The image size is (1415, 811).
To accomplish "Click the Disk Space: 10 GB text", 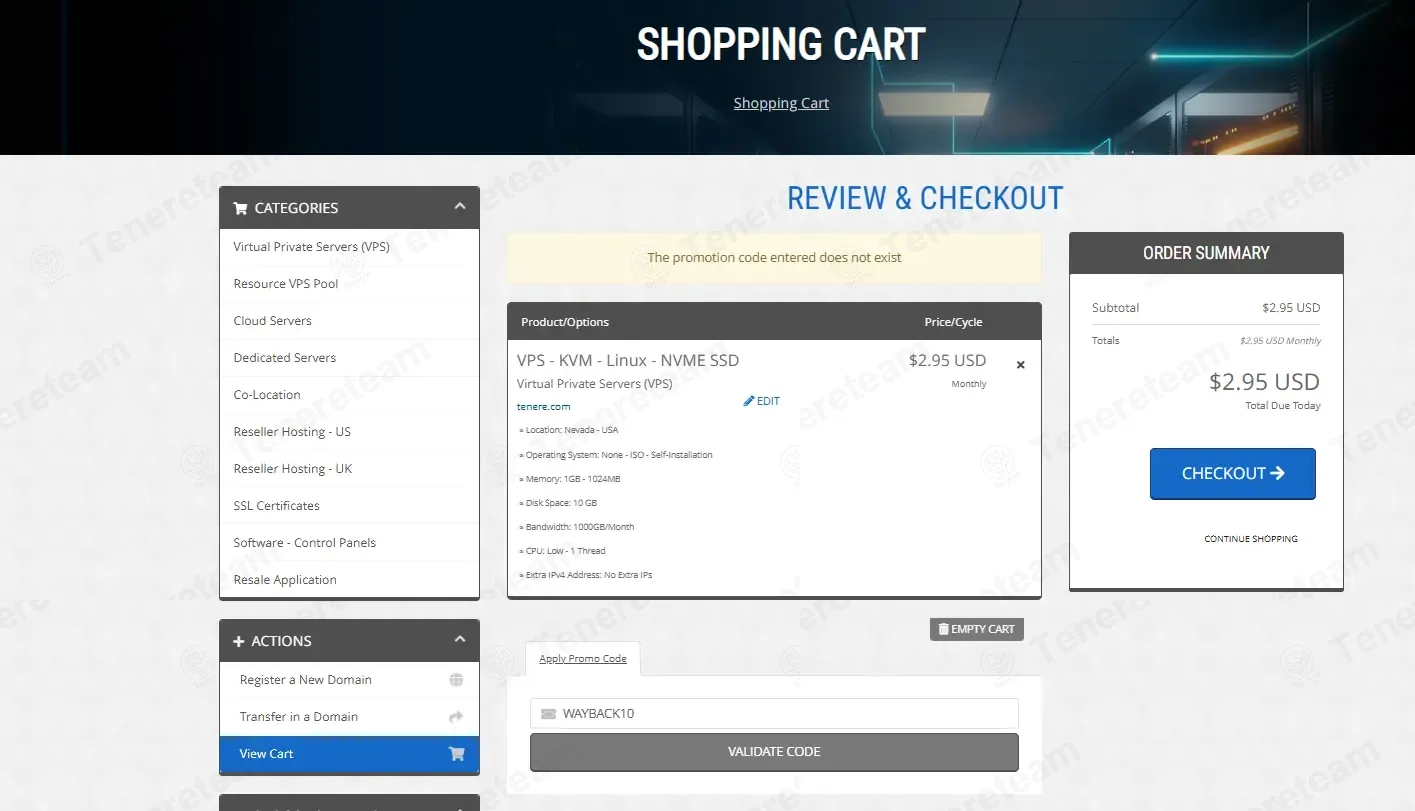I will pyautogui.click(x=558, y=503).
